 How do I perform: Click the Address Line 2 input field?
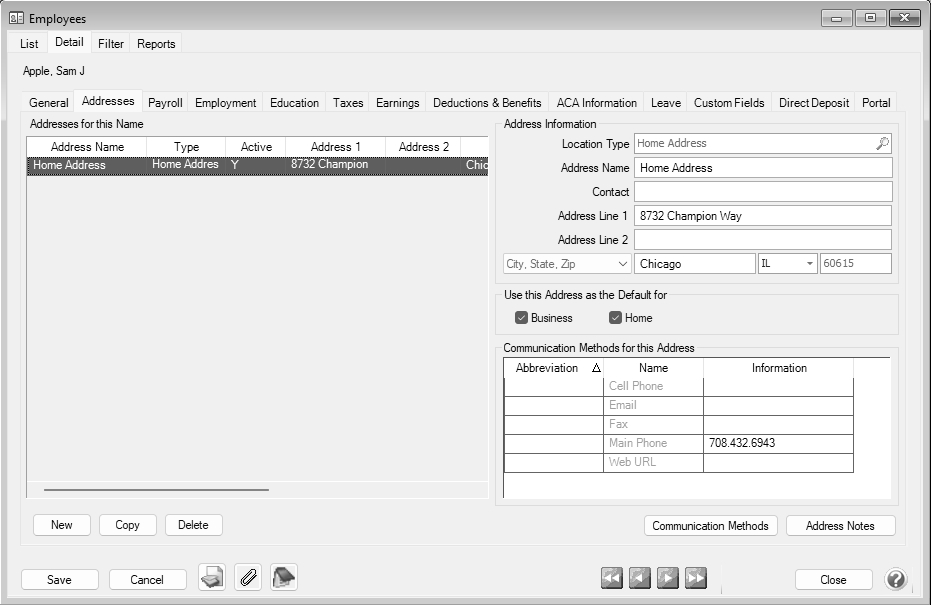[x=762, y=240]
